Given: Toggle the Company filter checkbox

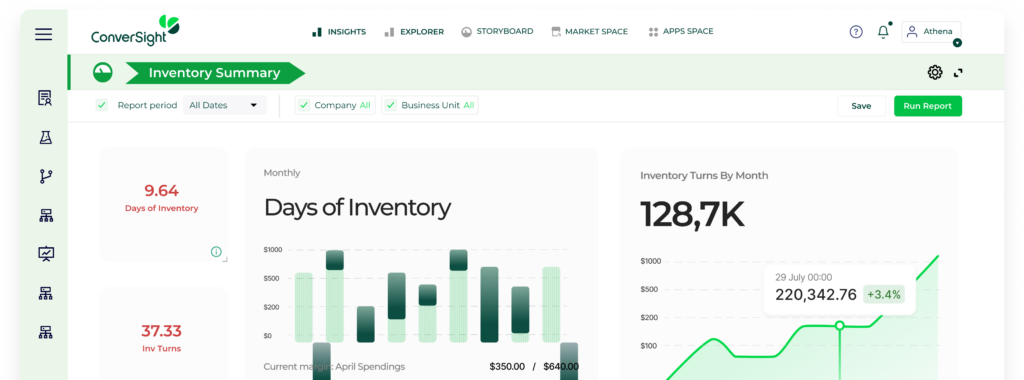Looking at the screenshot, I should [304, 105].
